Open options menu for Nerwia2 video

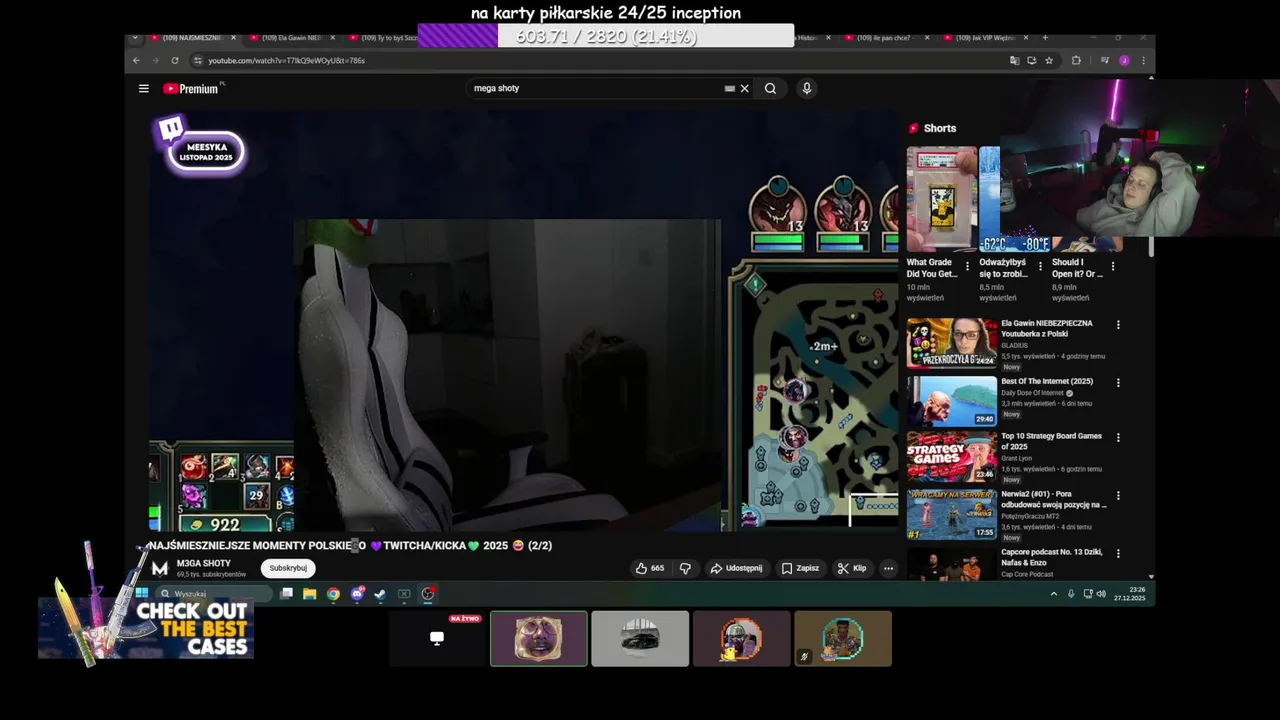1118,496
